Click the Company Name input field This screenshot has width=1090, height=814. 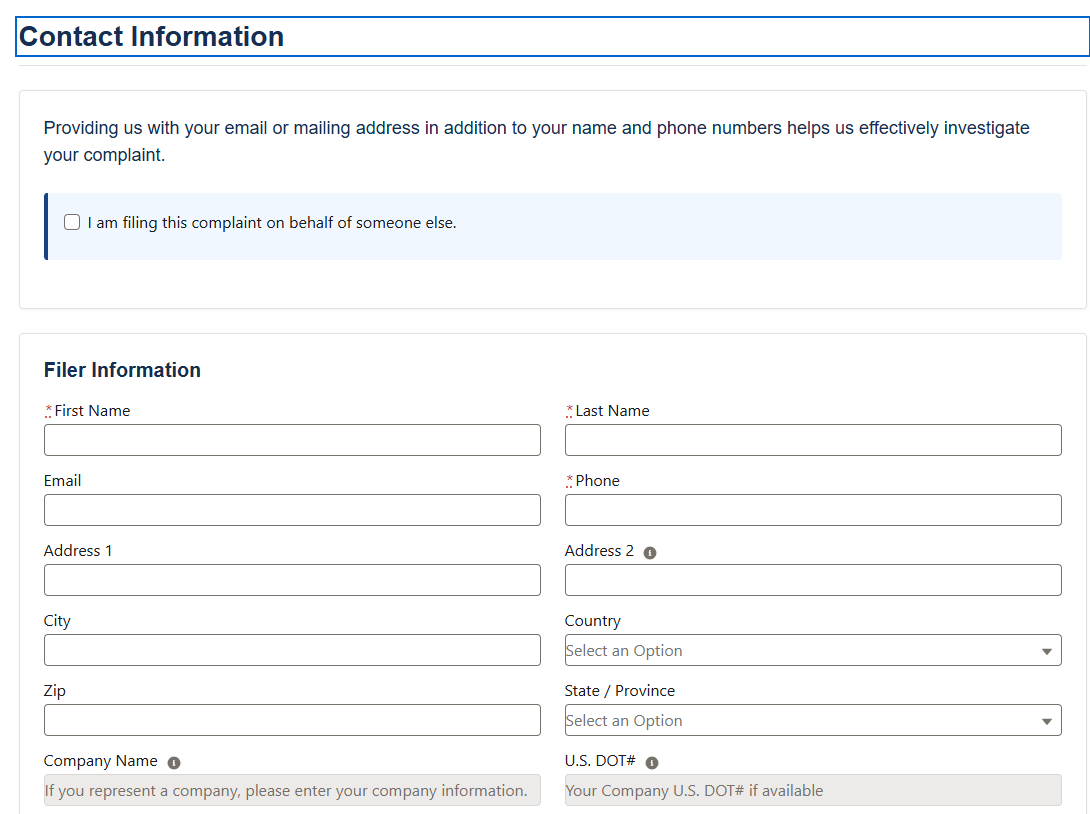[292, 790]
